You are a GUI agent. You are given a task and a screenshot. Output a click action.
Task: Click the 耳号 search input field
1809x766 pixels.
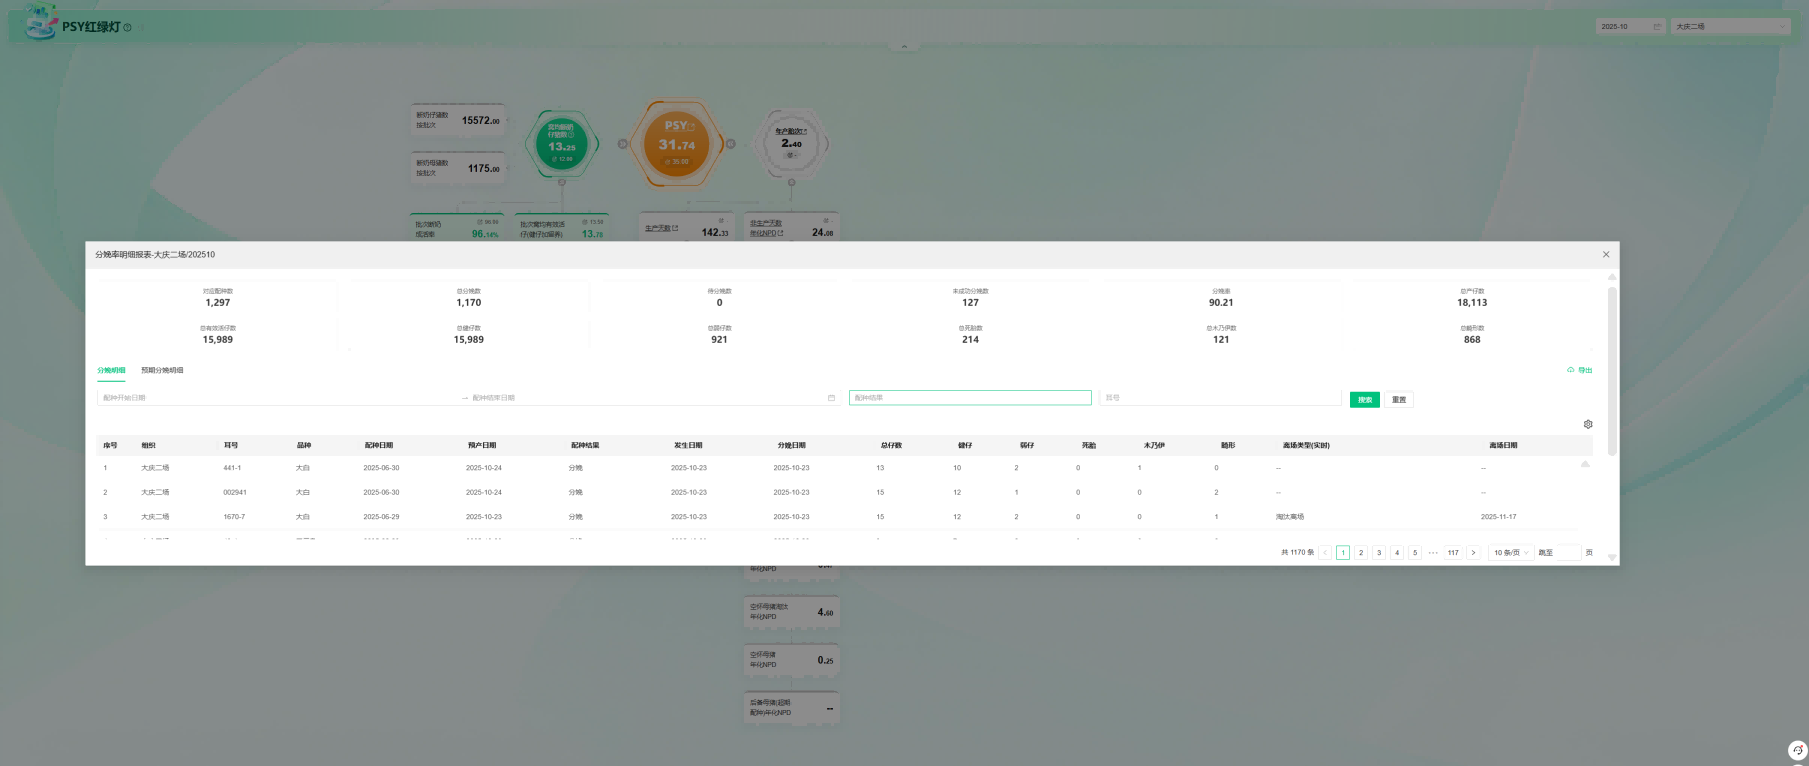(1219, 398)
